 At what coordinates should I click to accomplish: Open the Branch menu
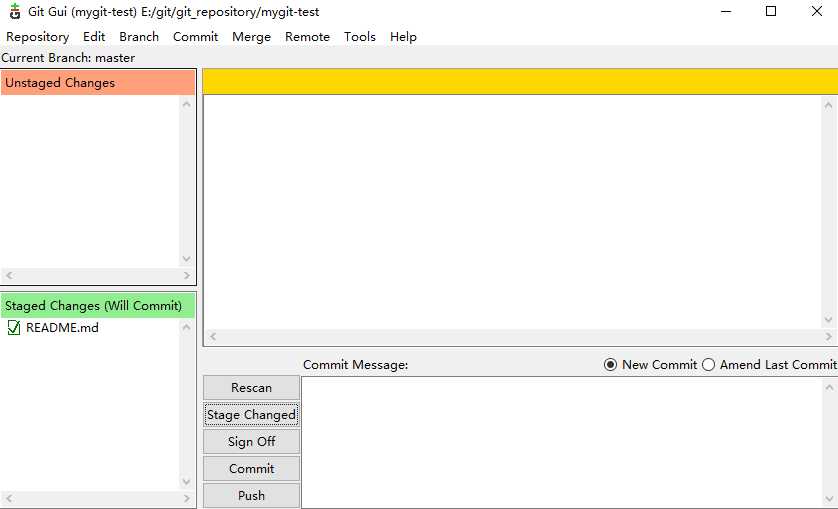click(x=139, y=37)
